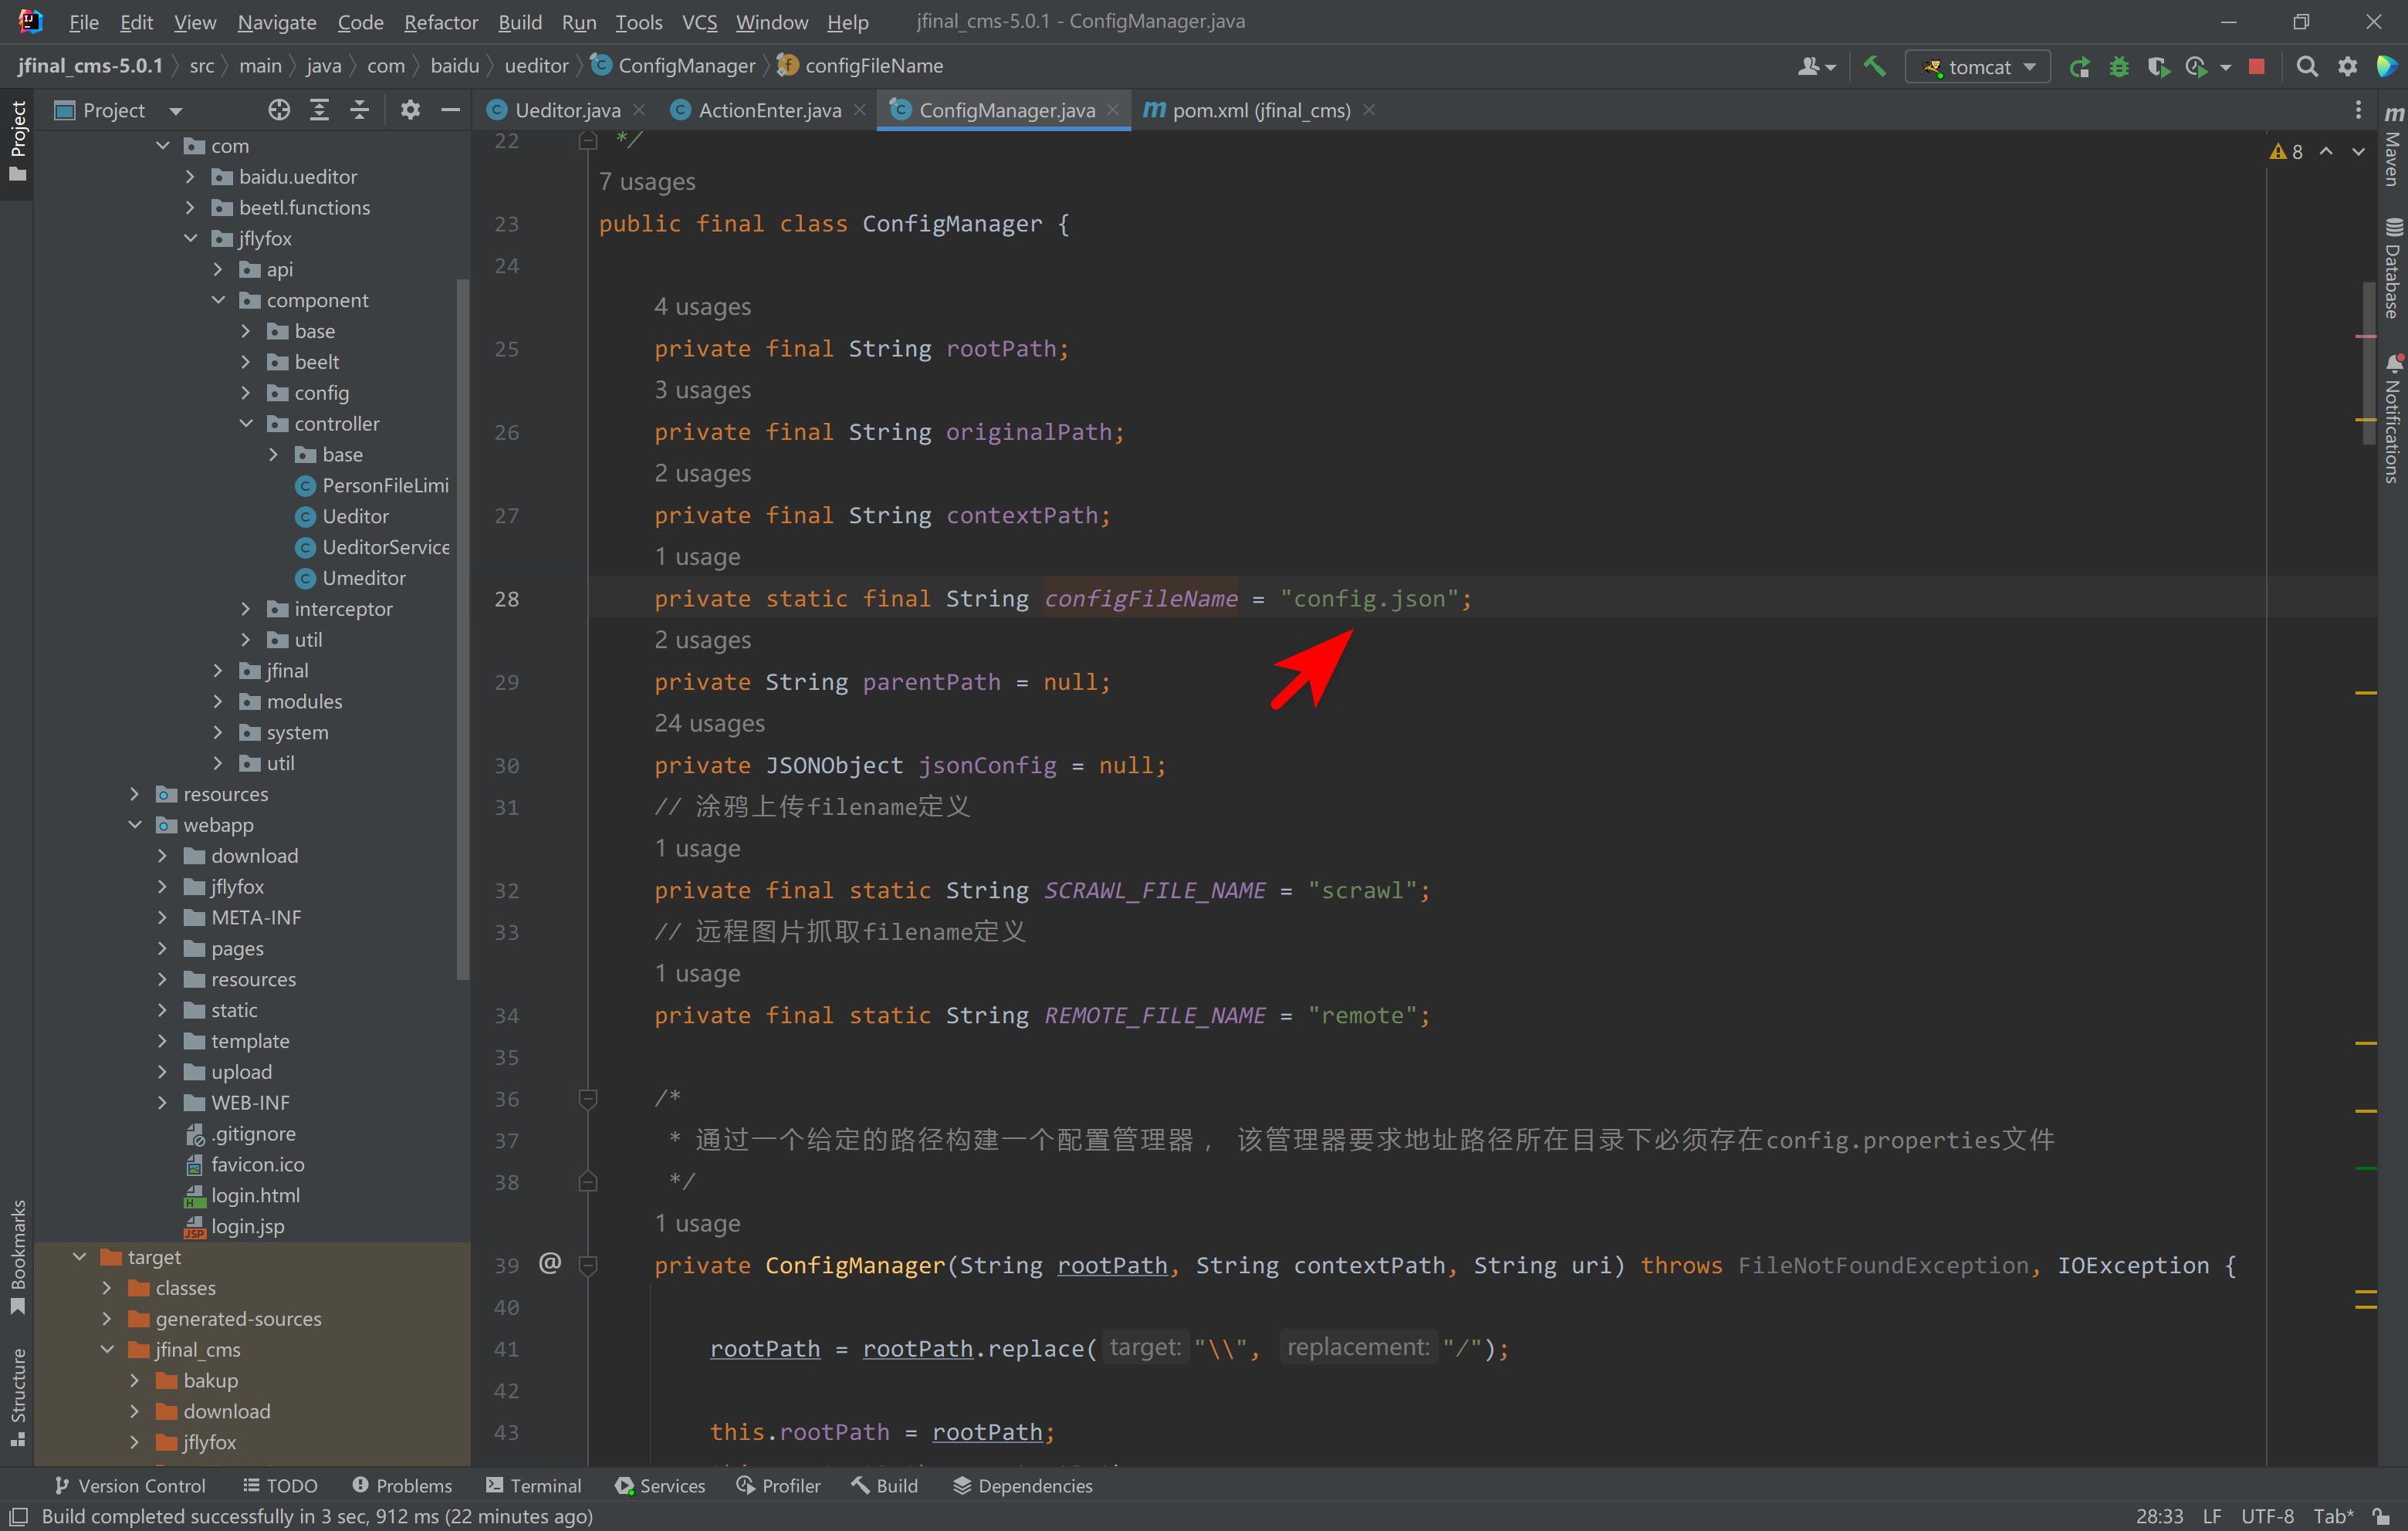2408x1531 pixels.
Task: Start debugging with the bug icon
Action: click(2119, 67)
